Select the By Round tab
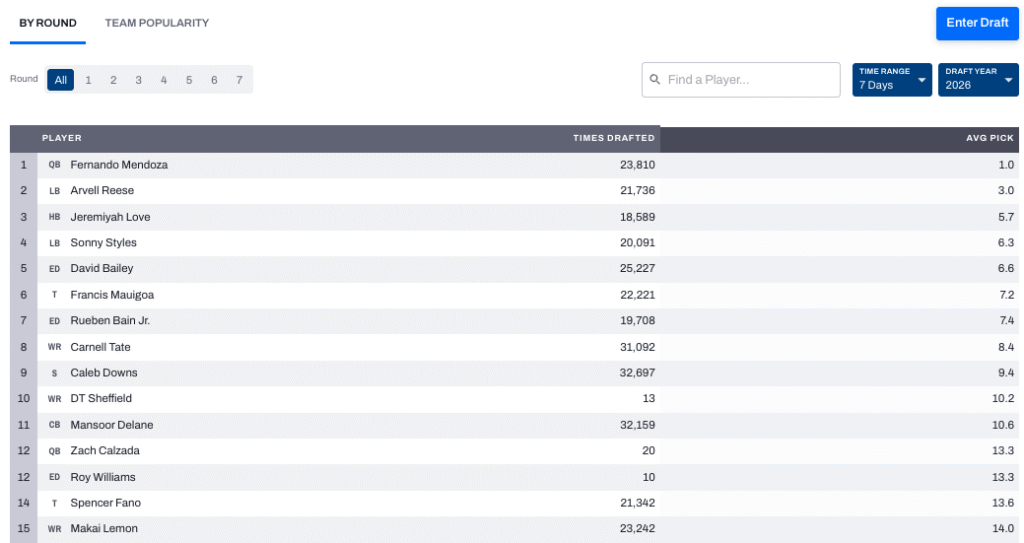Screen dimensions: 1024x543 tap(48, 23)
